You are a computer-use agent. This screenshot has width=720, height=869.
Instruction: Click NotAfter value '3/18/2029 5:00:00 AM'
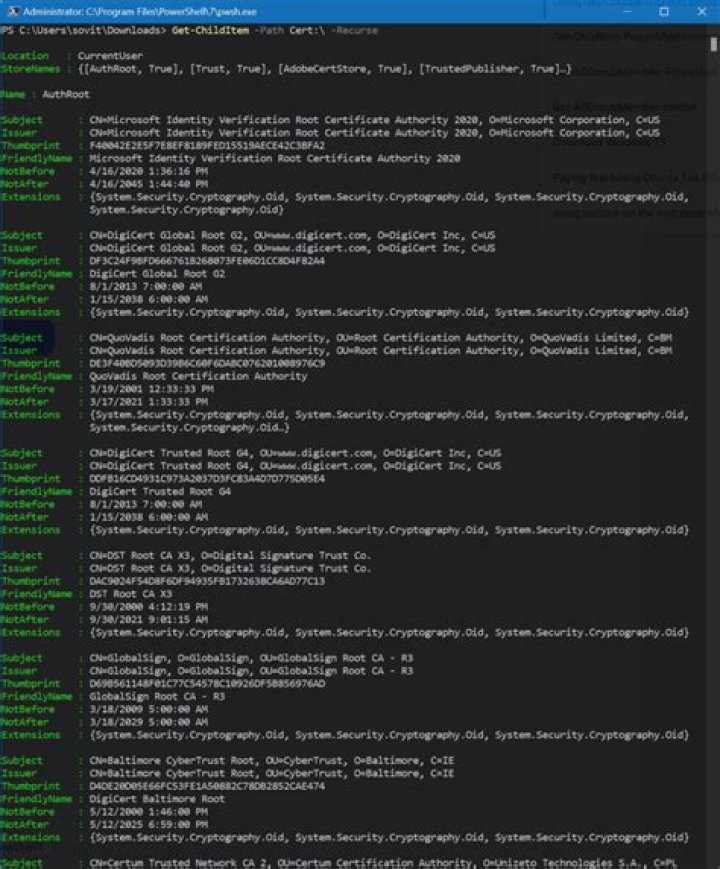tap(149, 722)
